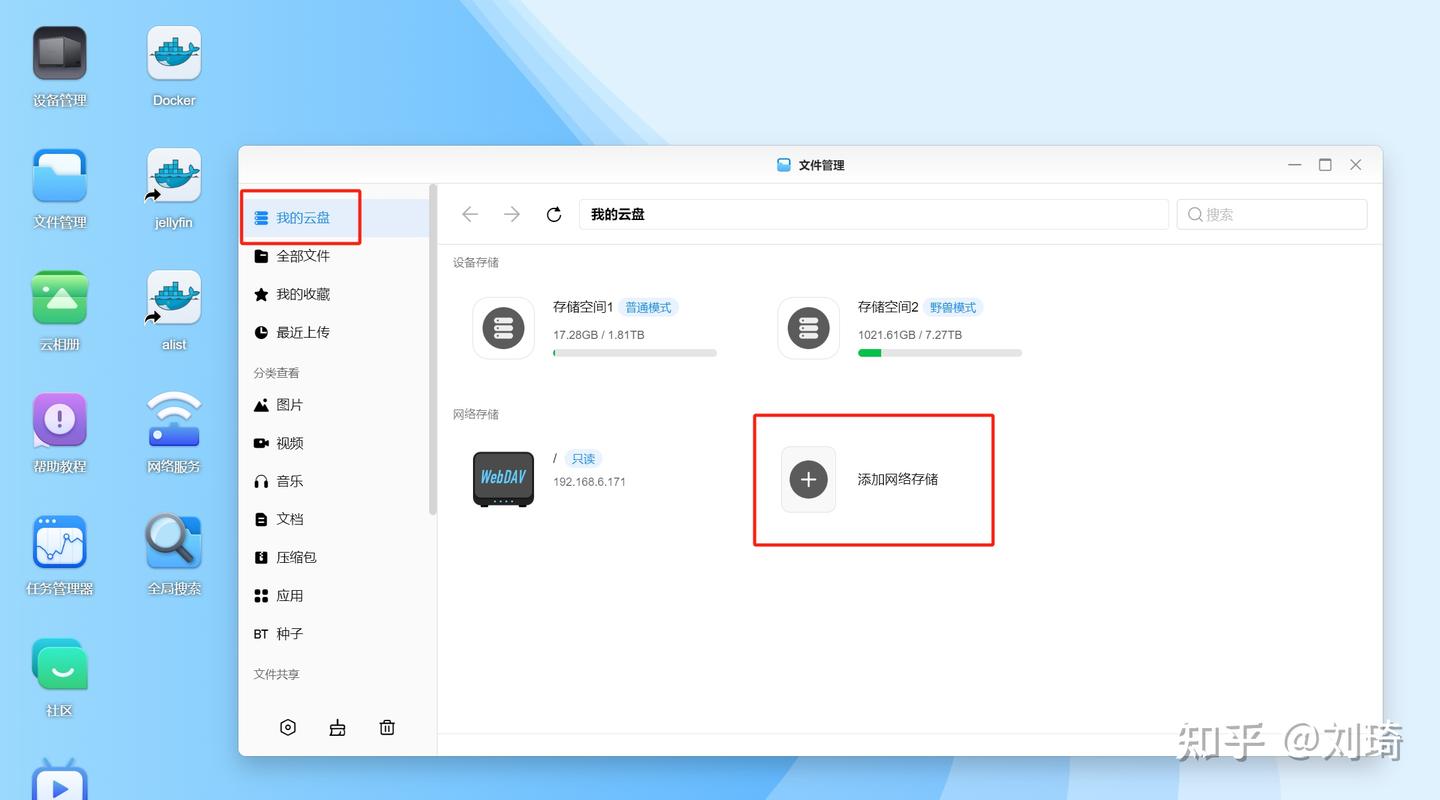Open the settings gear at sidebar bottom
Viewport: 1440px width, 800px height.
288,727
